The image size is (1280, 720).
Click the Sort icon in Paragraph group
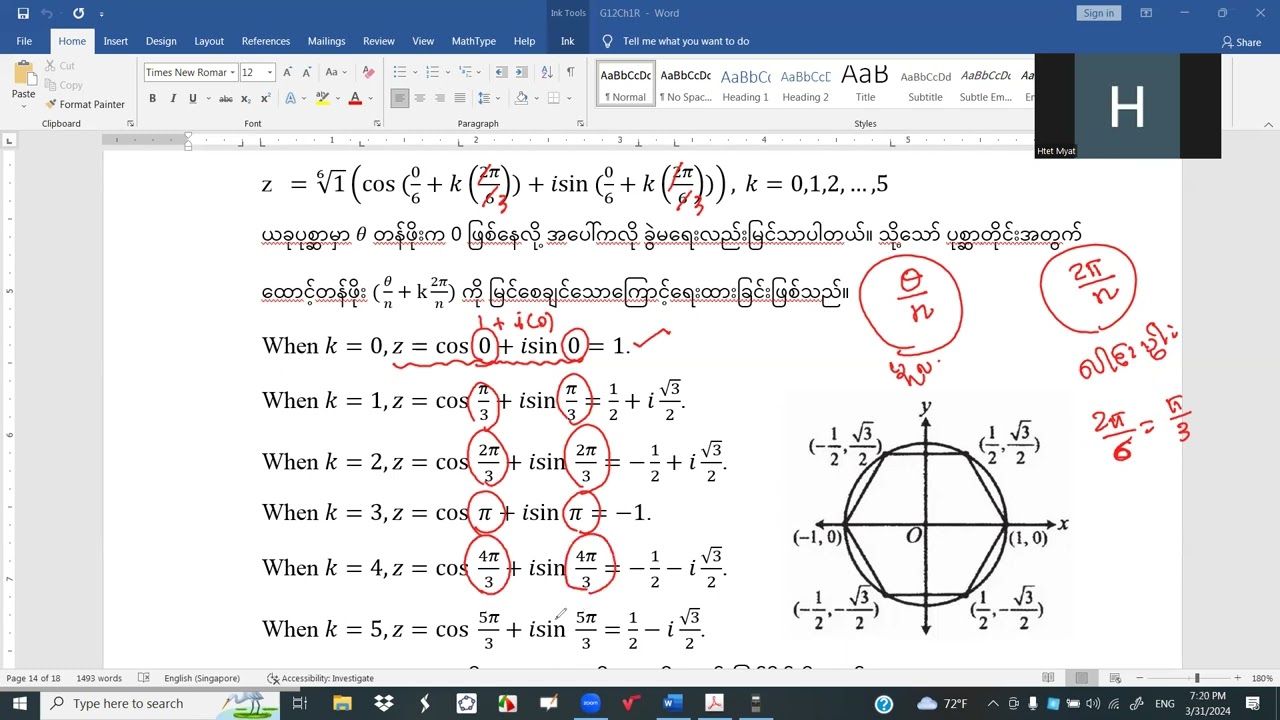coord(547,72)
